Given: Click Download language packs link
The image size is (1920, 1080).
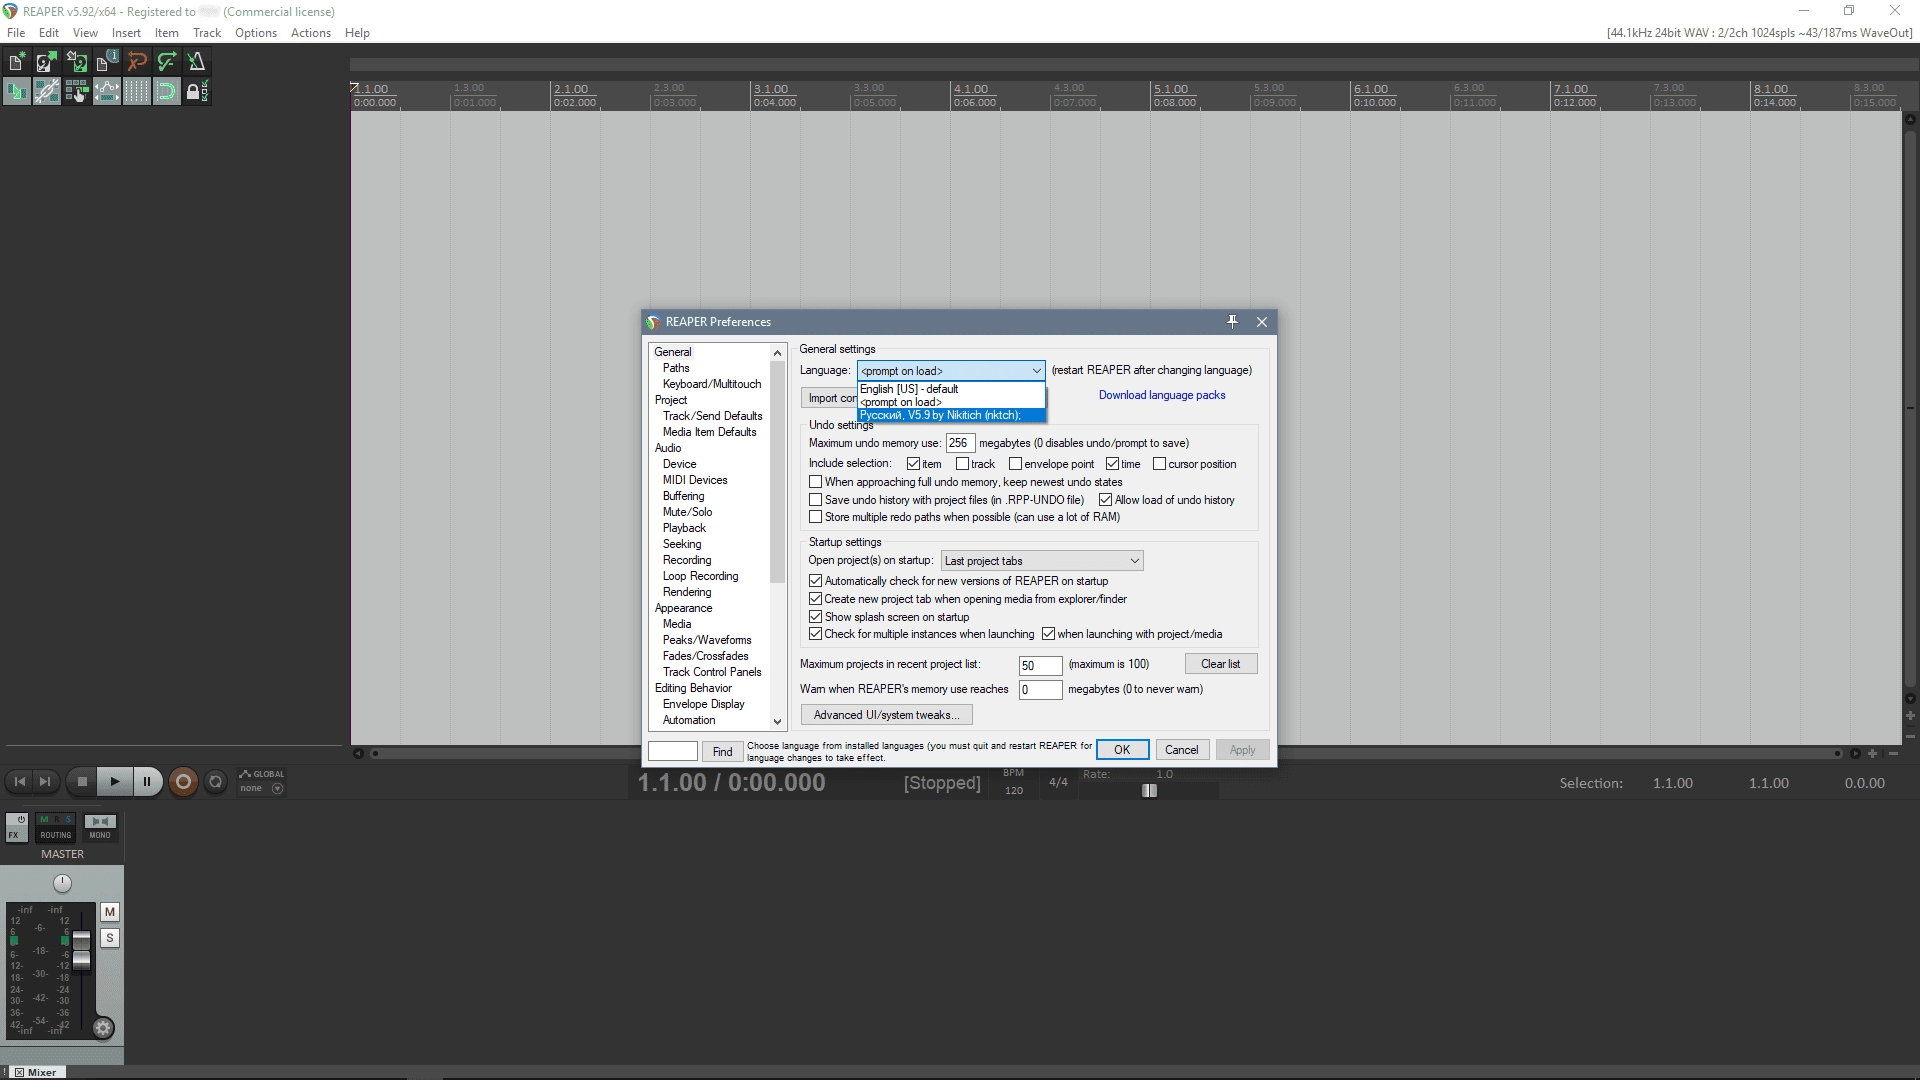Looking at the screenshot, I should pos(1162,395).
